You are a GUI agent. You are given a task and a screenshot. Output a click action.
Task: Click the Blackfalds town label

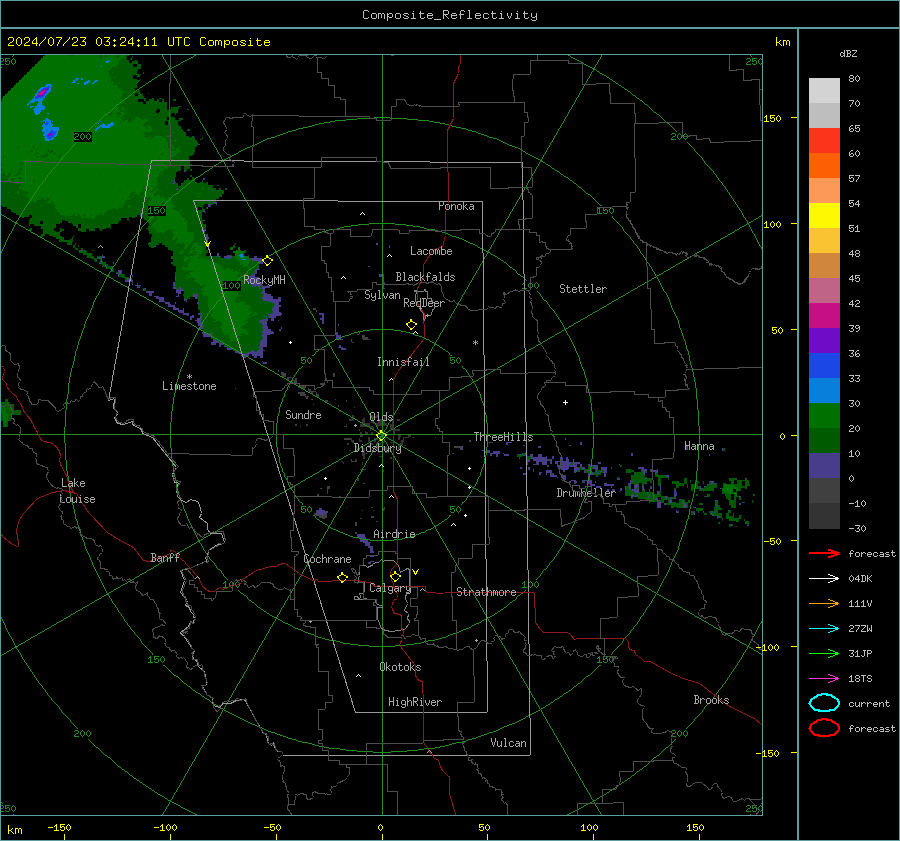(425, 277)
